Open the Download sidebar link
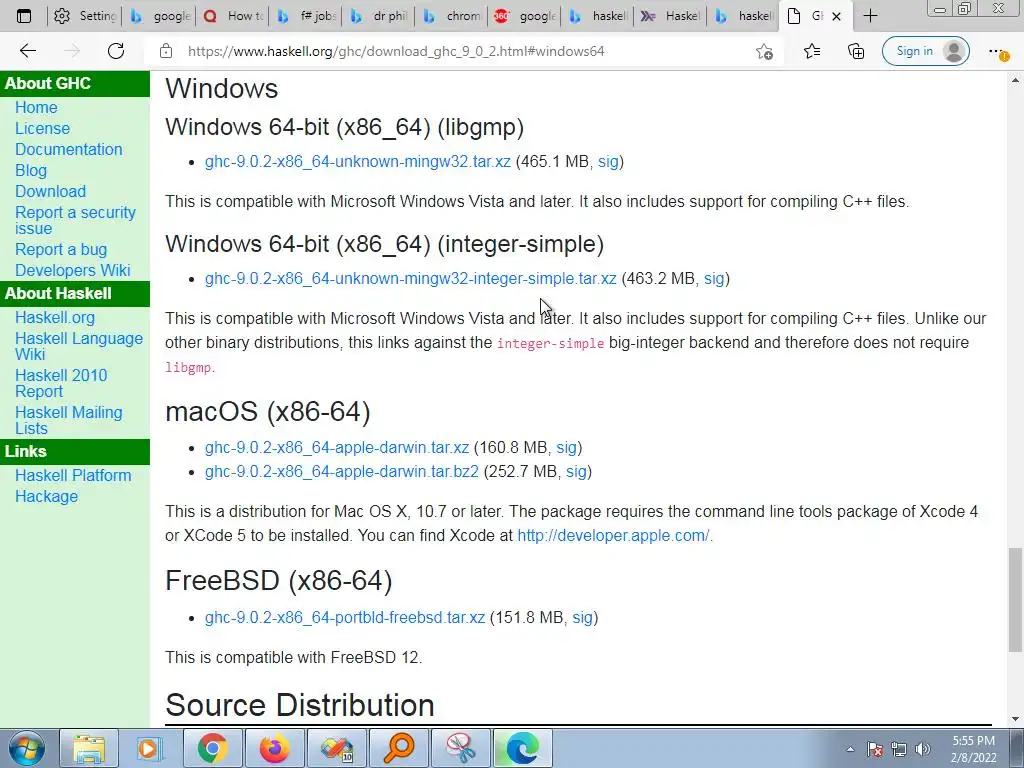Viewport: 1024px width, 768px height. [50, 191]
